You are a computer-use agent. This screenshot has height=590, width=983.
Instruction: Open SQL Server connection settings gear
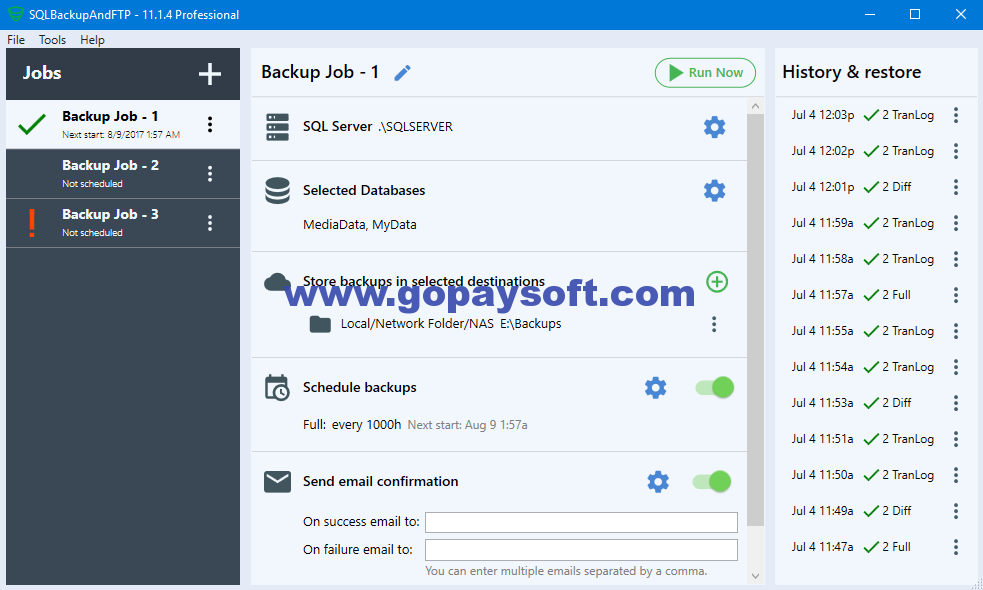click(714, 127)
